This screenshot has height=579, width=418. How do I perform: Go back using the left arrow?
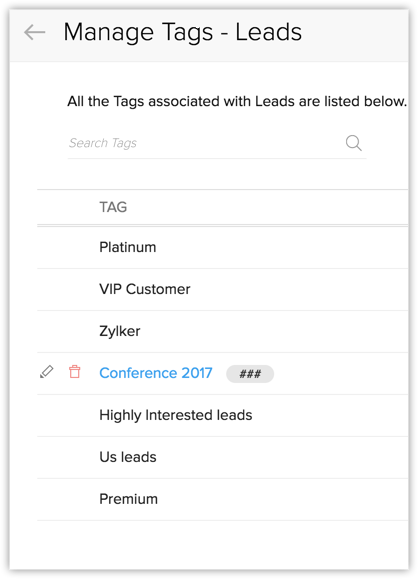[35, 32]
